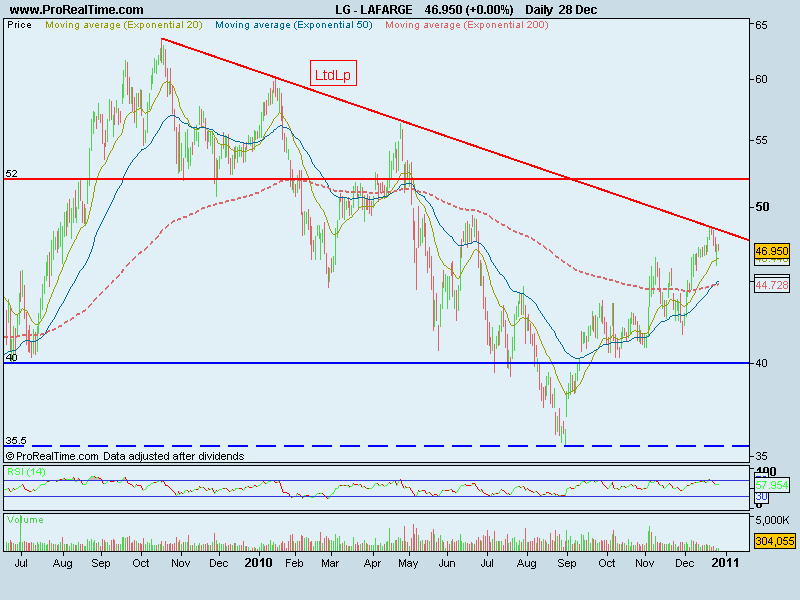Click the Volume panel label
The width and height of the screenshot is (800, 600).
tap(26, 520)
